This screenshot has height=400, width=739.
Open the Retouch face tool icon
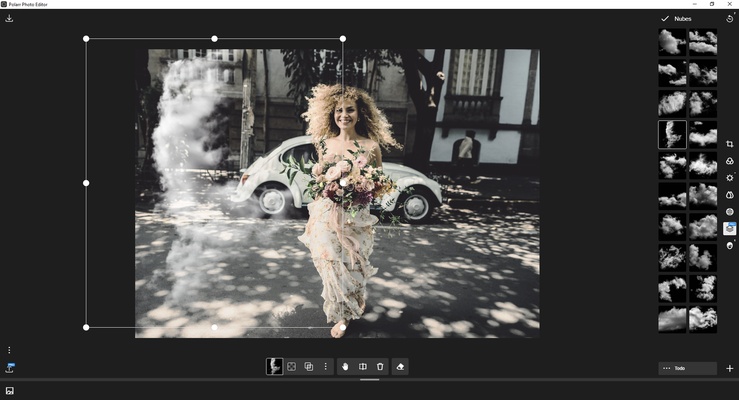point(730,245)
